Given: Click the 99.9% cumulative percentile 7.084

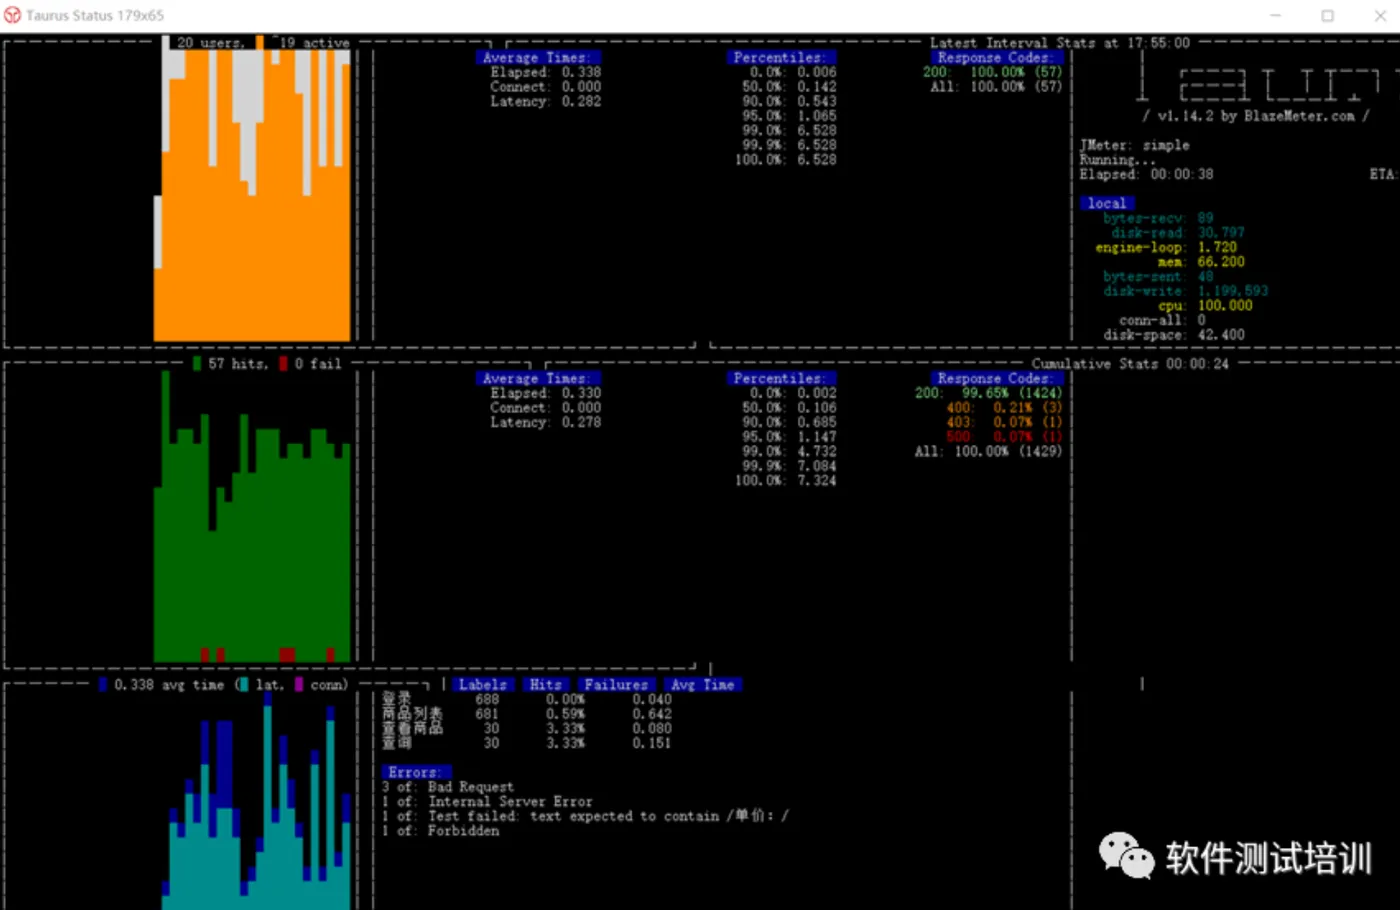Looking at the screenshot, I should 817,466.
